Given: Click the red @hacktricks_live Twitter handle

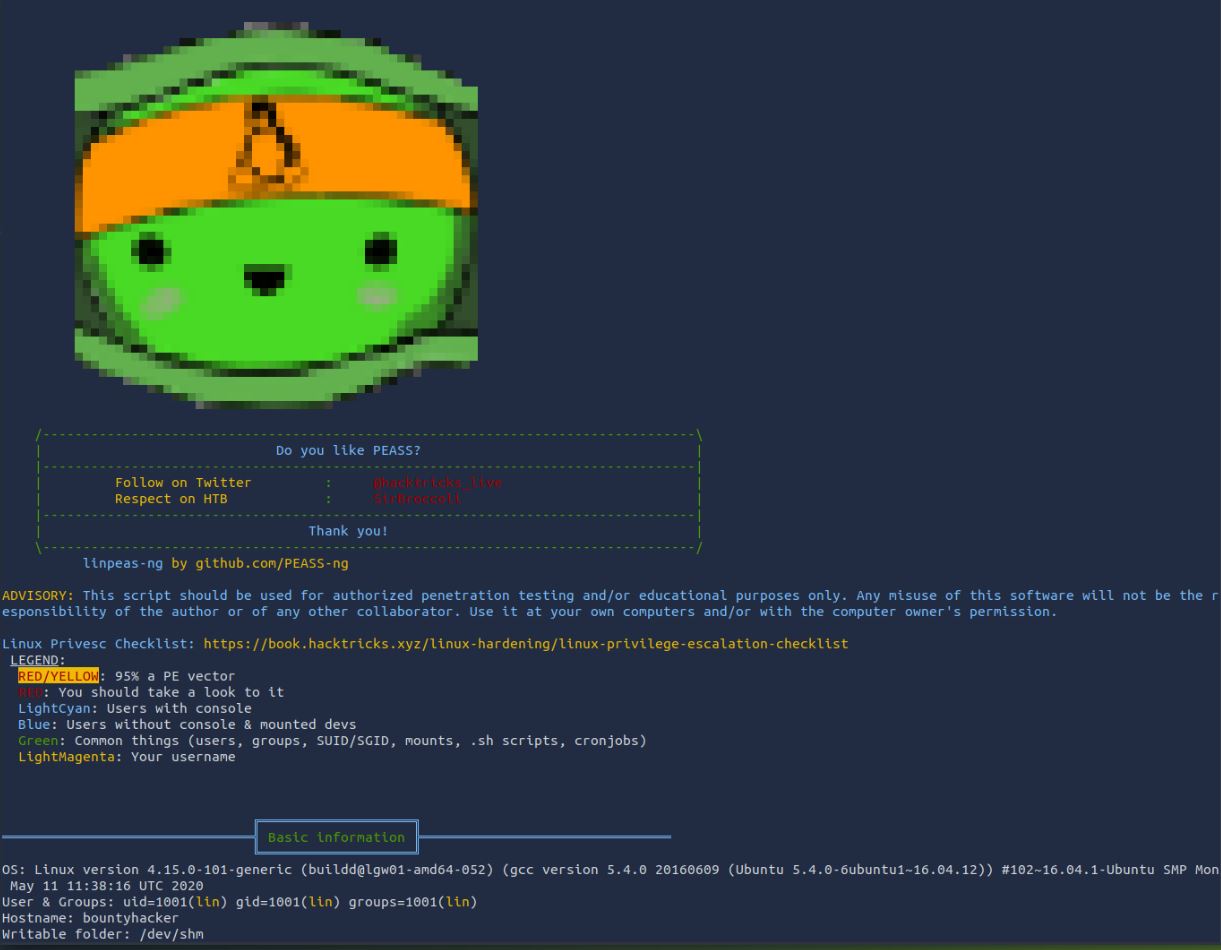Looking at the screenshot, I should point(436,483).
